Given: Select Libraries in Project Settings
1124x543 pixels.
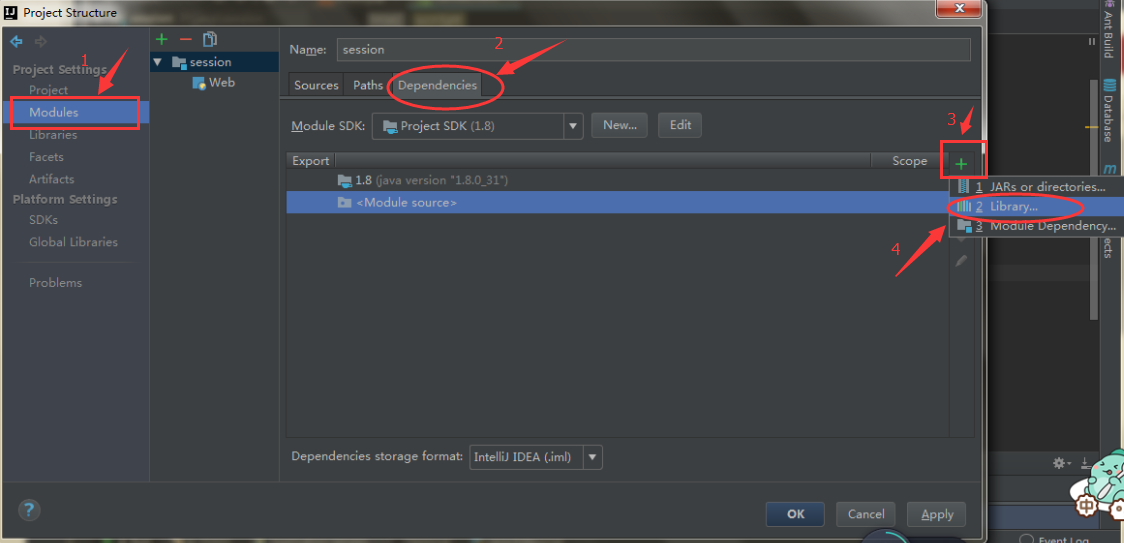Looking at the screenshot, I should tap(53, 135).
